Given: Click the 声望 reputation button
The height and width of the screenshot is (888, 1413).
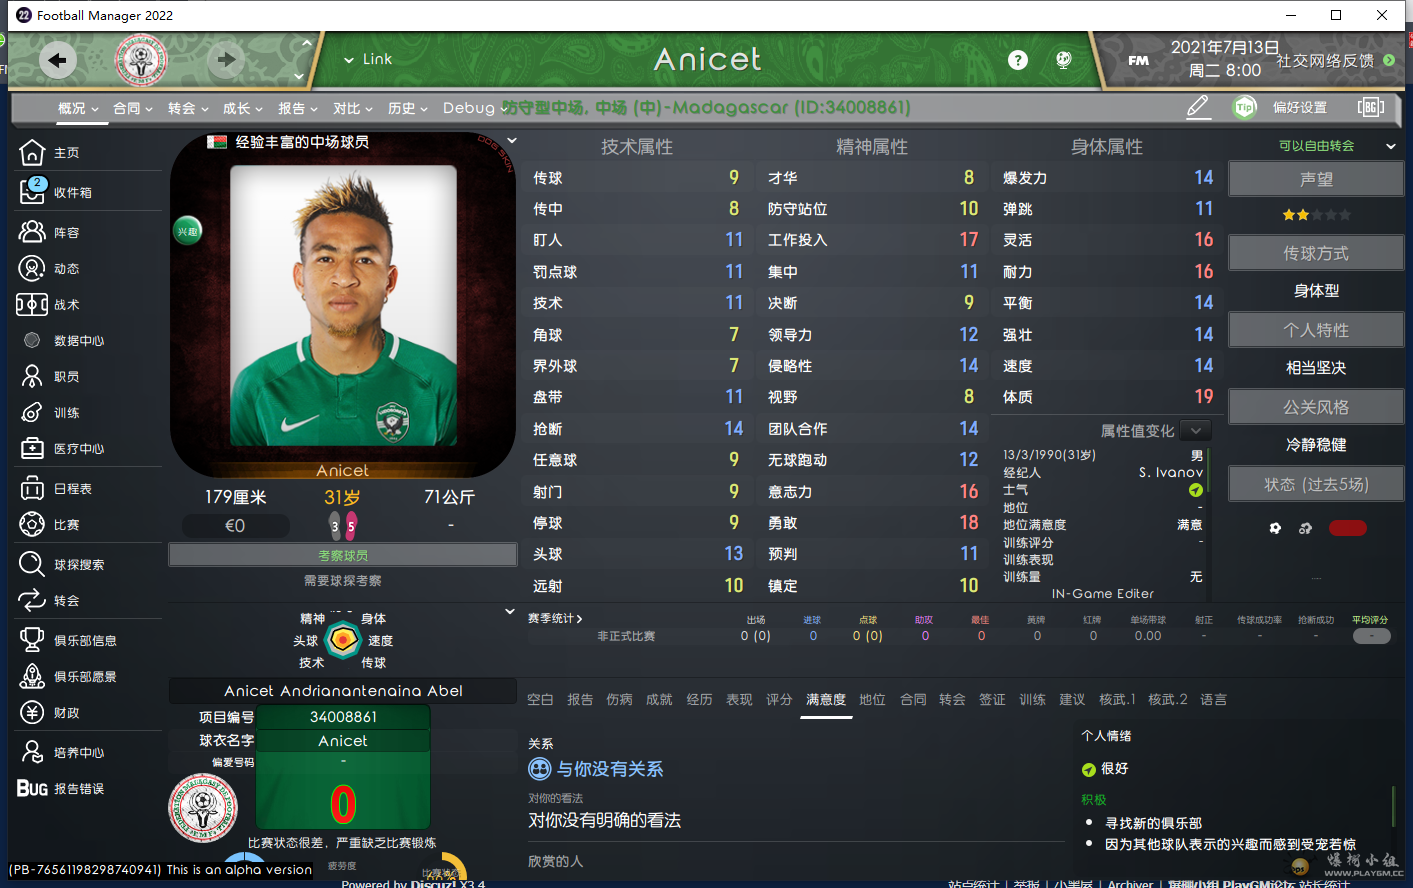Looking at the screenshot, I should pyautogui.click(x=1316, y=179).
